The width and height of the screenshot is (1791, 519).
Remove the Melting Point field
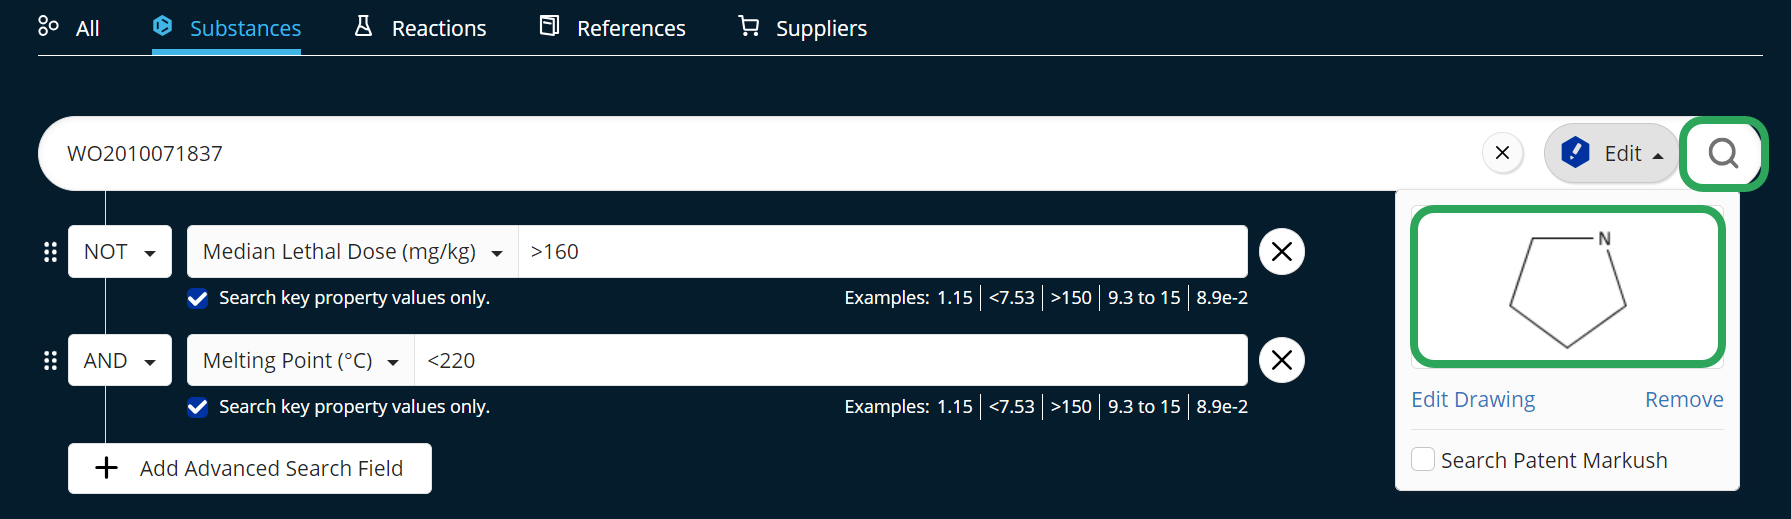(x=1282, y=361)
